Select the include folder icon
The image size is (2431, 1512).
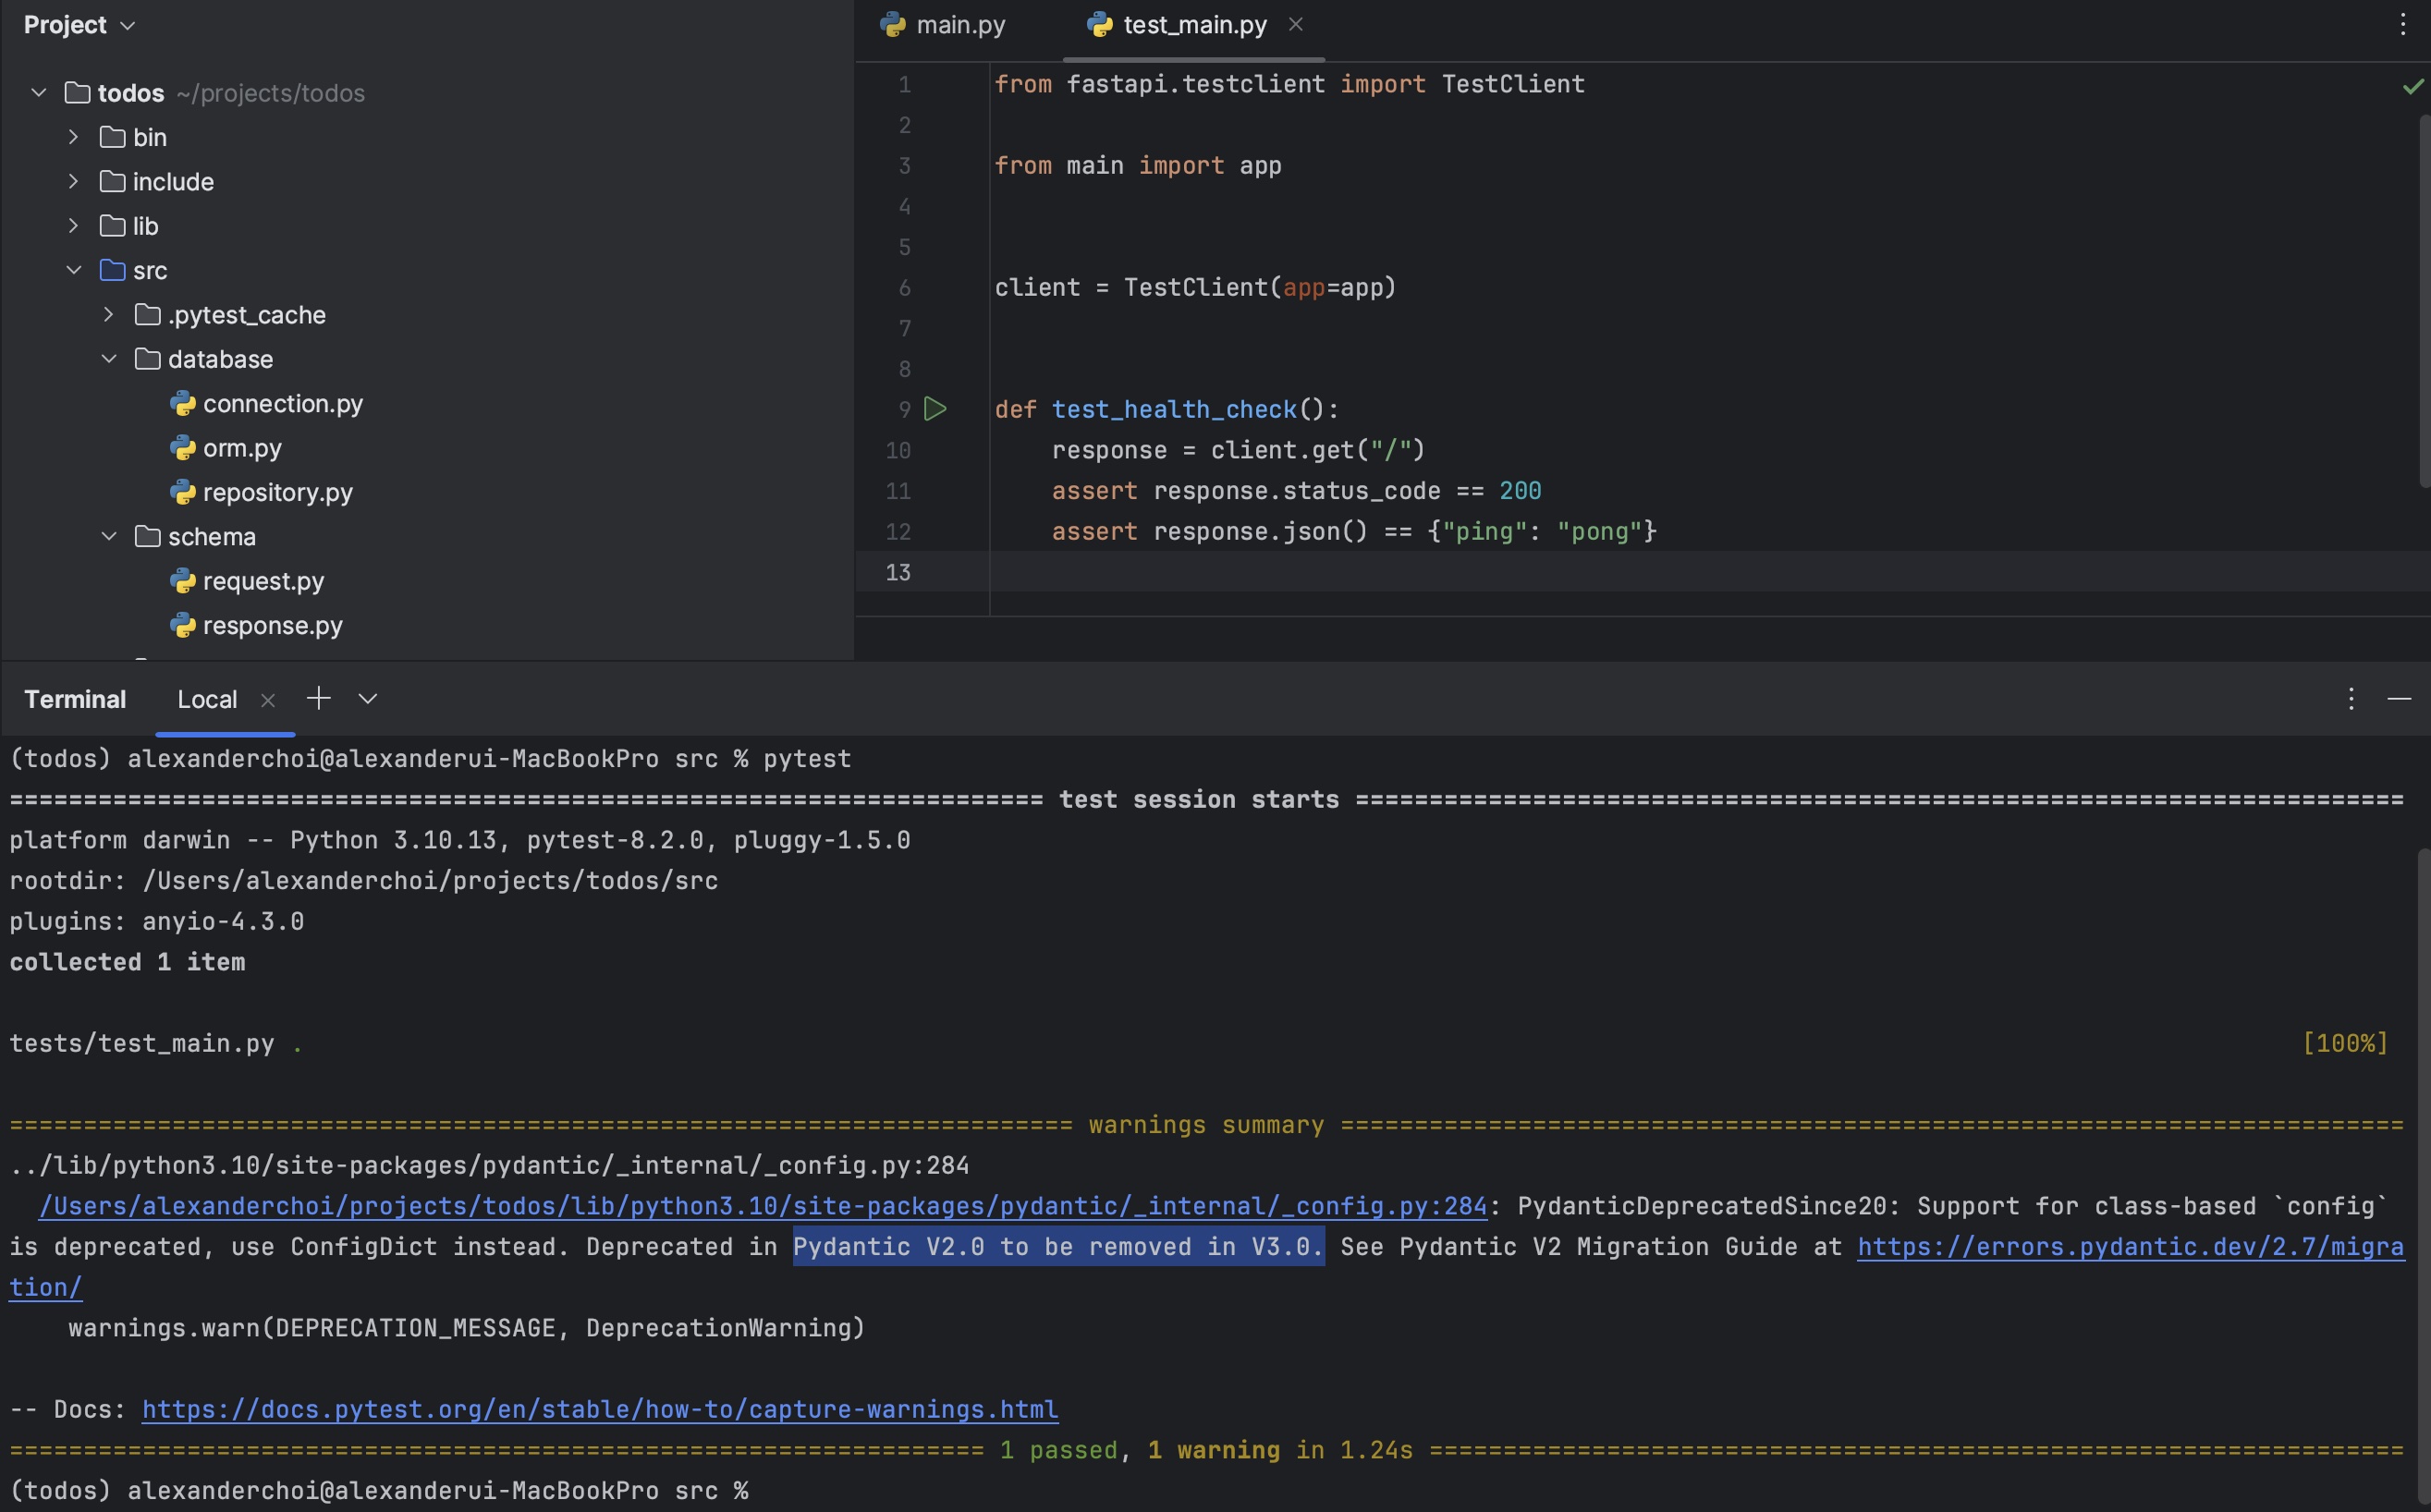(x=112, y=181)
